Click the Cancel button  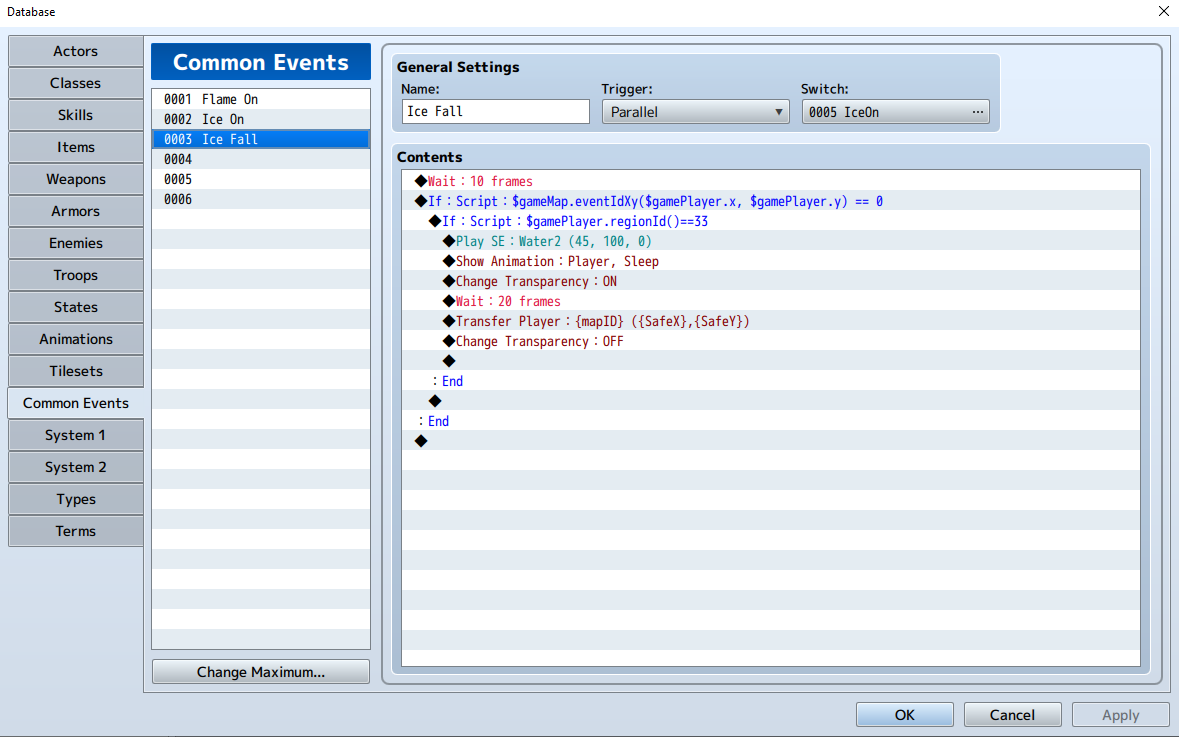pos(1012,714)
